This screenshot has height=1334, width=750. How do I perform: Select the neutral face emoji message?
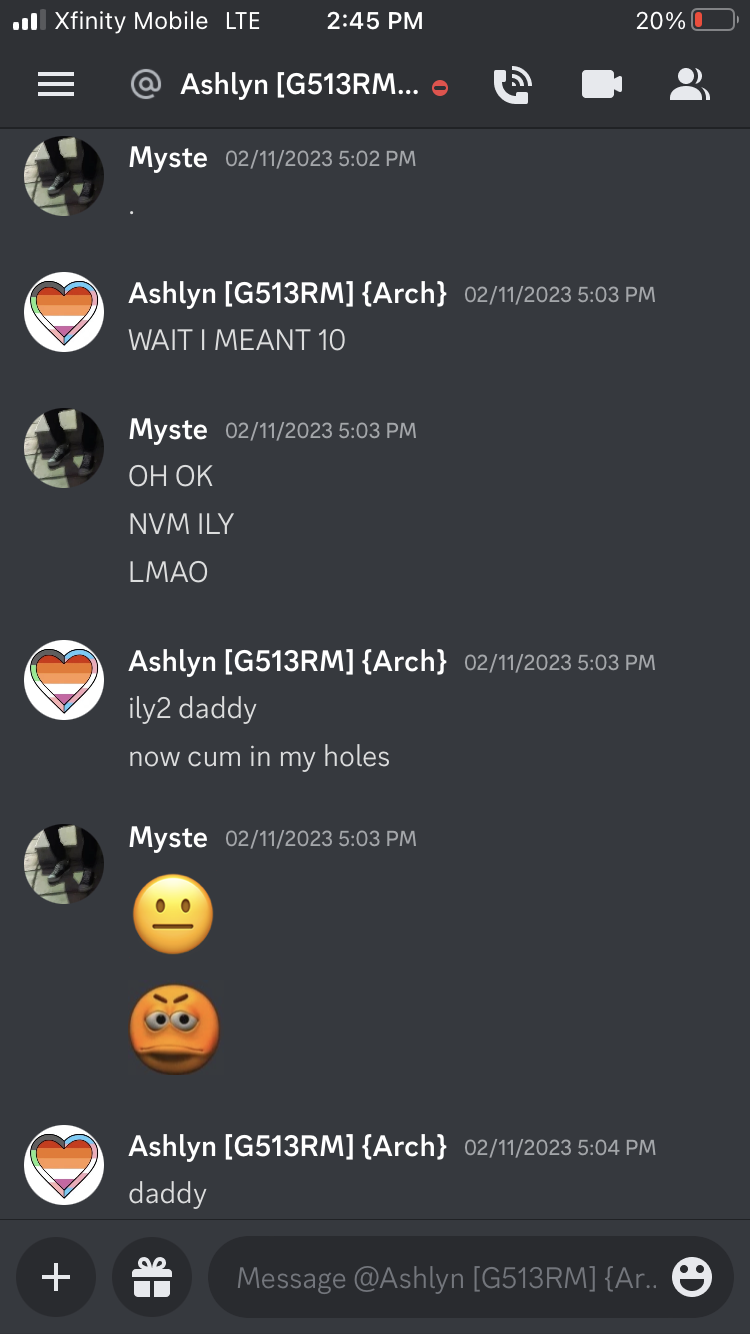tap(173, 914)
